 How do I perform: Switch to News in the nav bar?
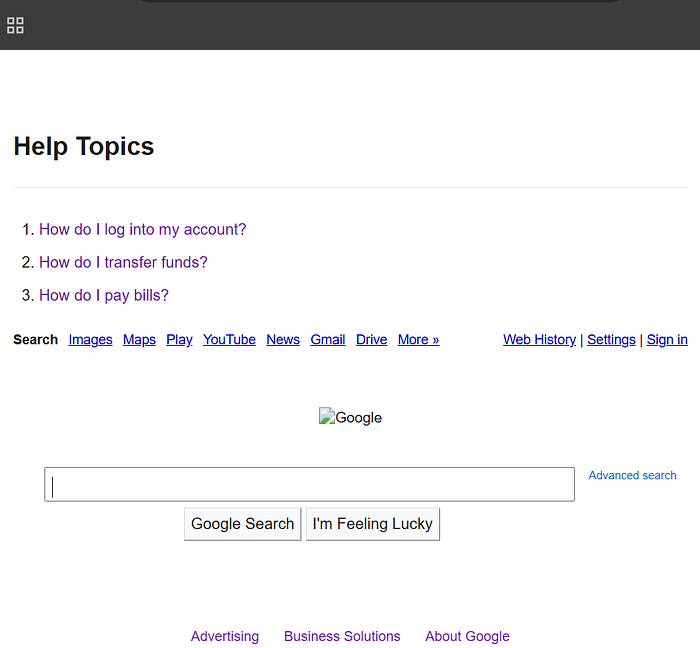(x=283, y=340)
